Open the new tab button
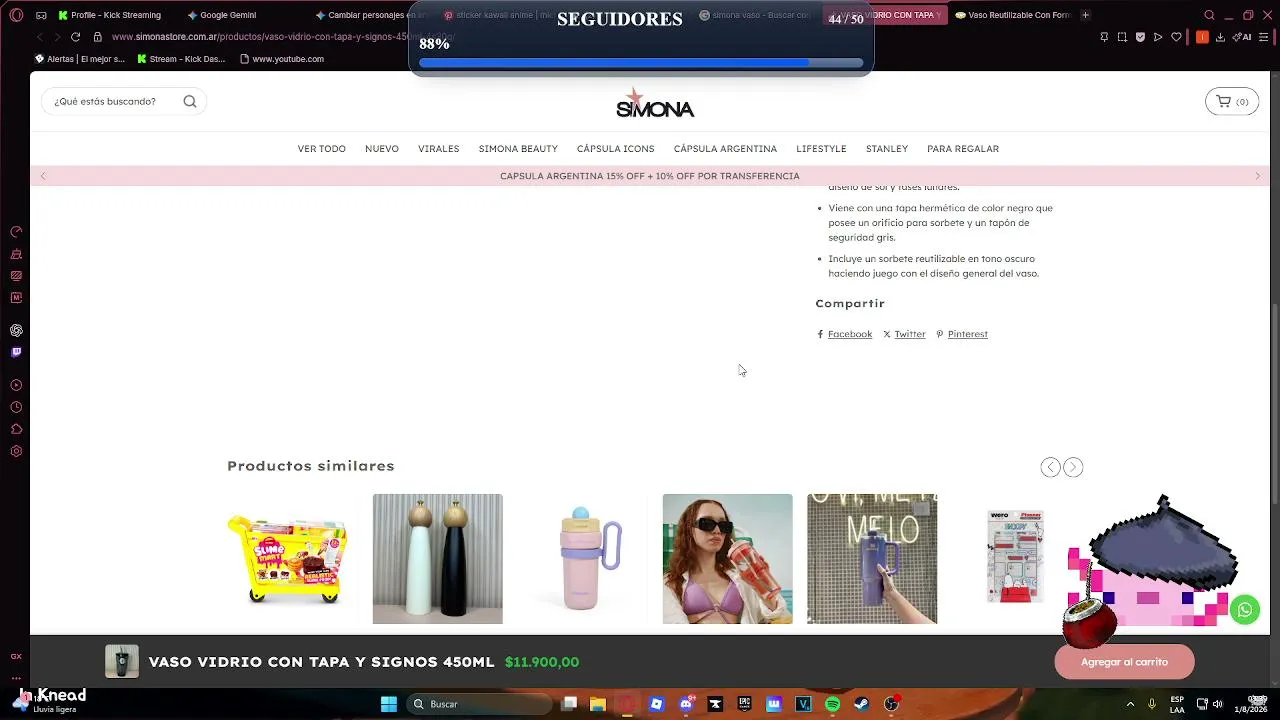1280x720 pixels. click(x=1085, y=15)
